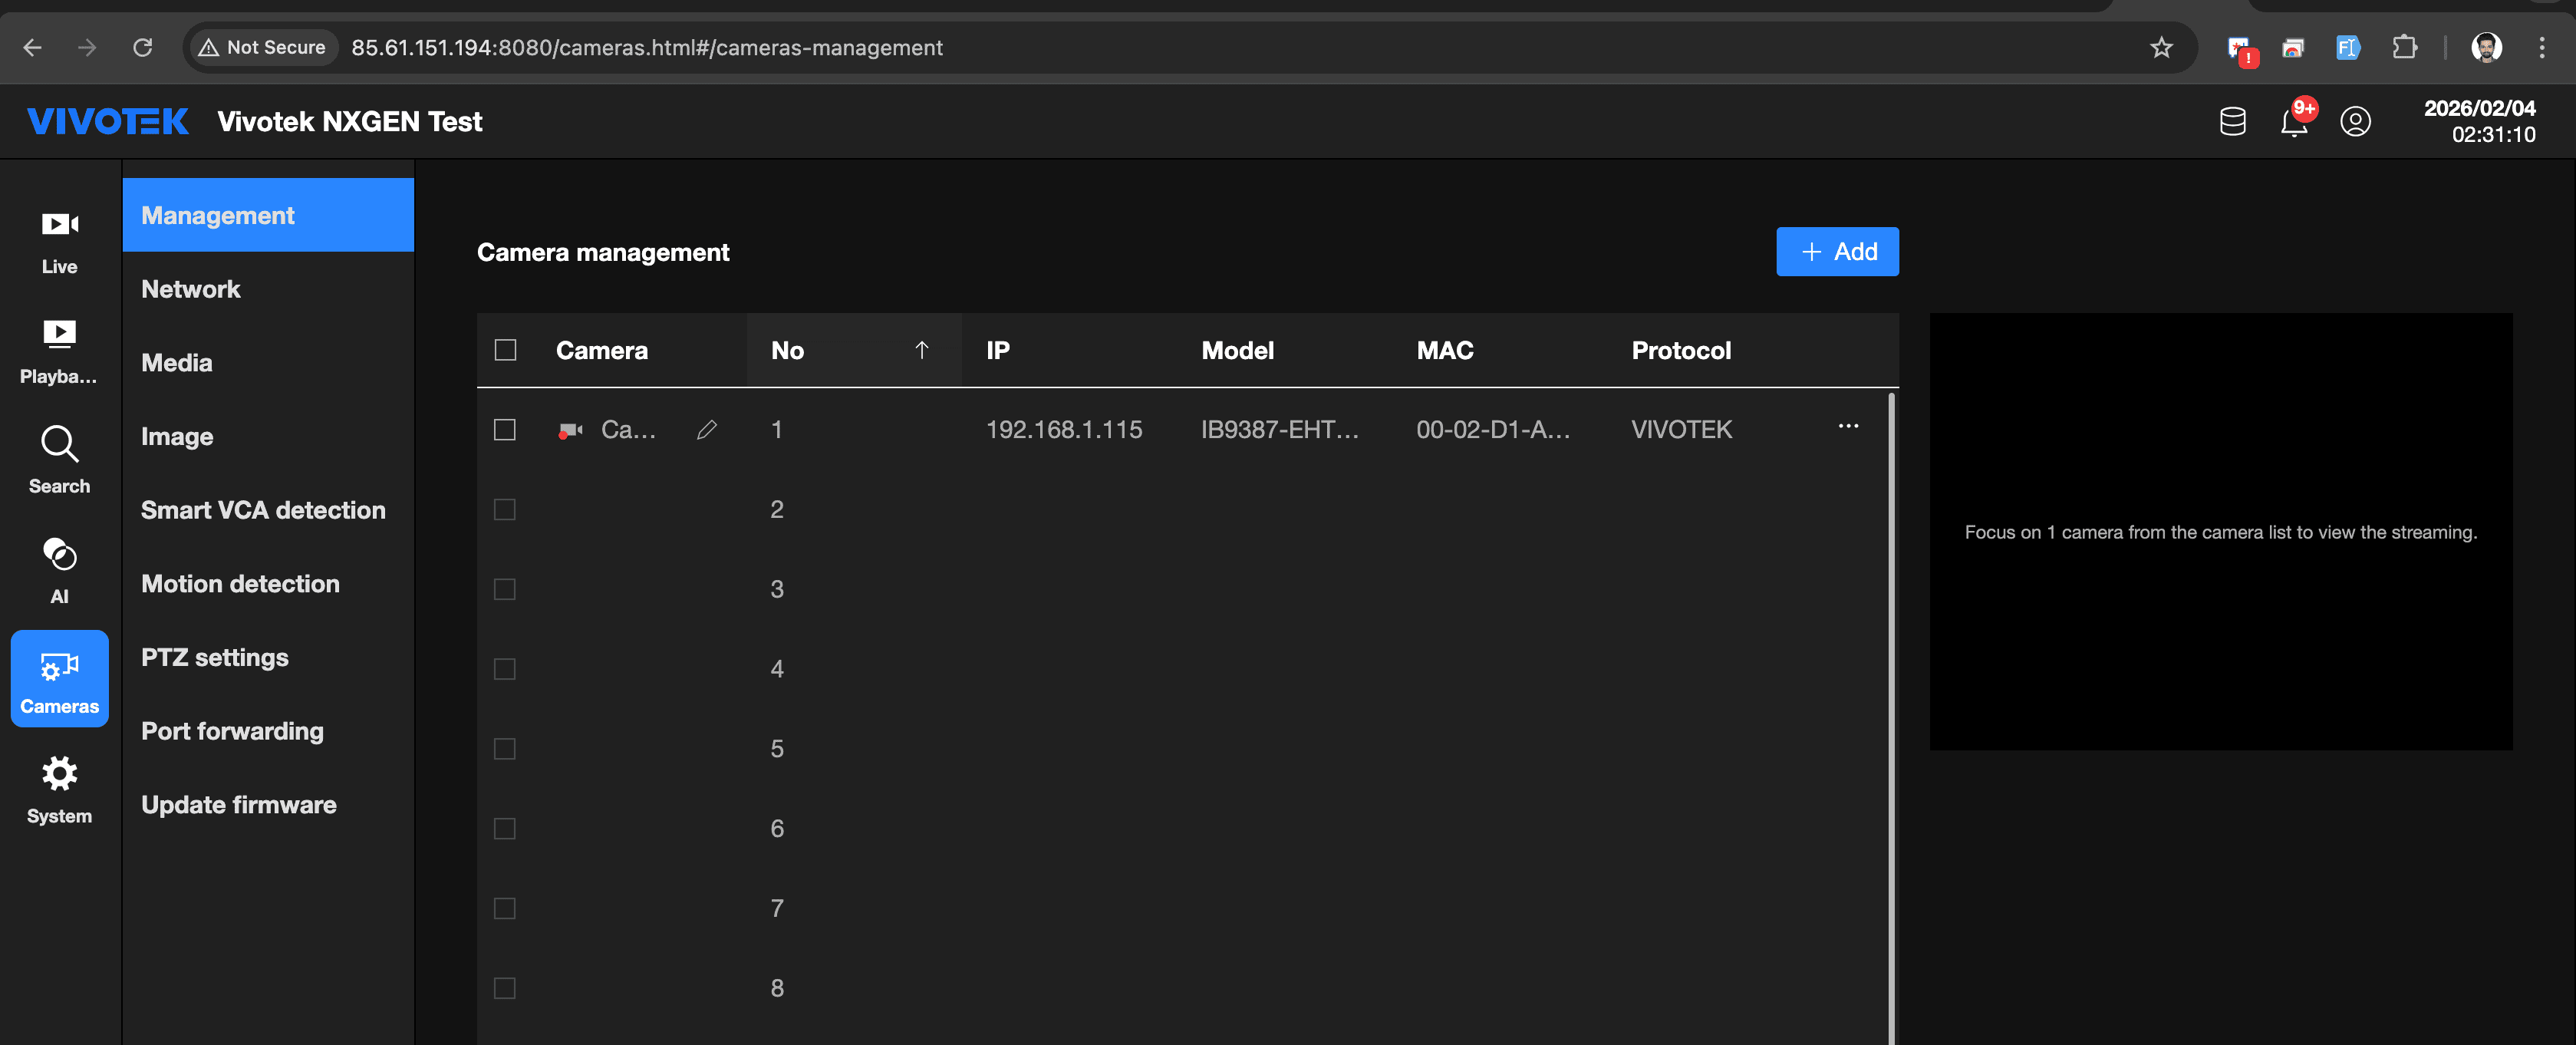Open the Update firmware menu link

tap(238, 805)
